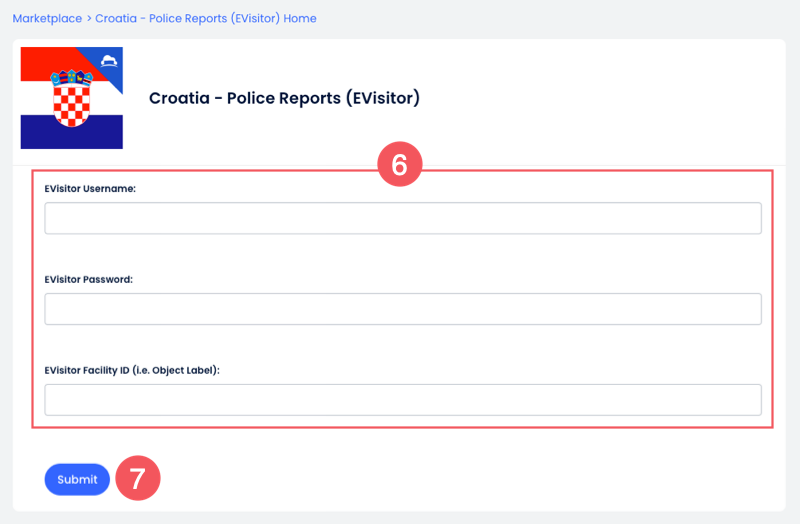Screen dimensions: 800x524
Task: Click the breadcrumb arrow separator after Marketplace
Action: pyautogui.click(x=89, y=19)
